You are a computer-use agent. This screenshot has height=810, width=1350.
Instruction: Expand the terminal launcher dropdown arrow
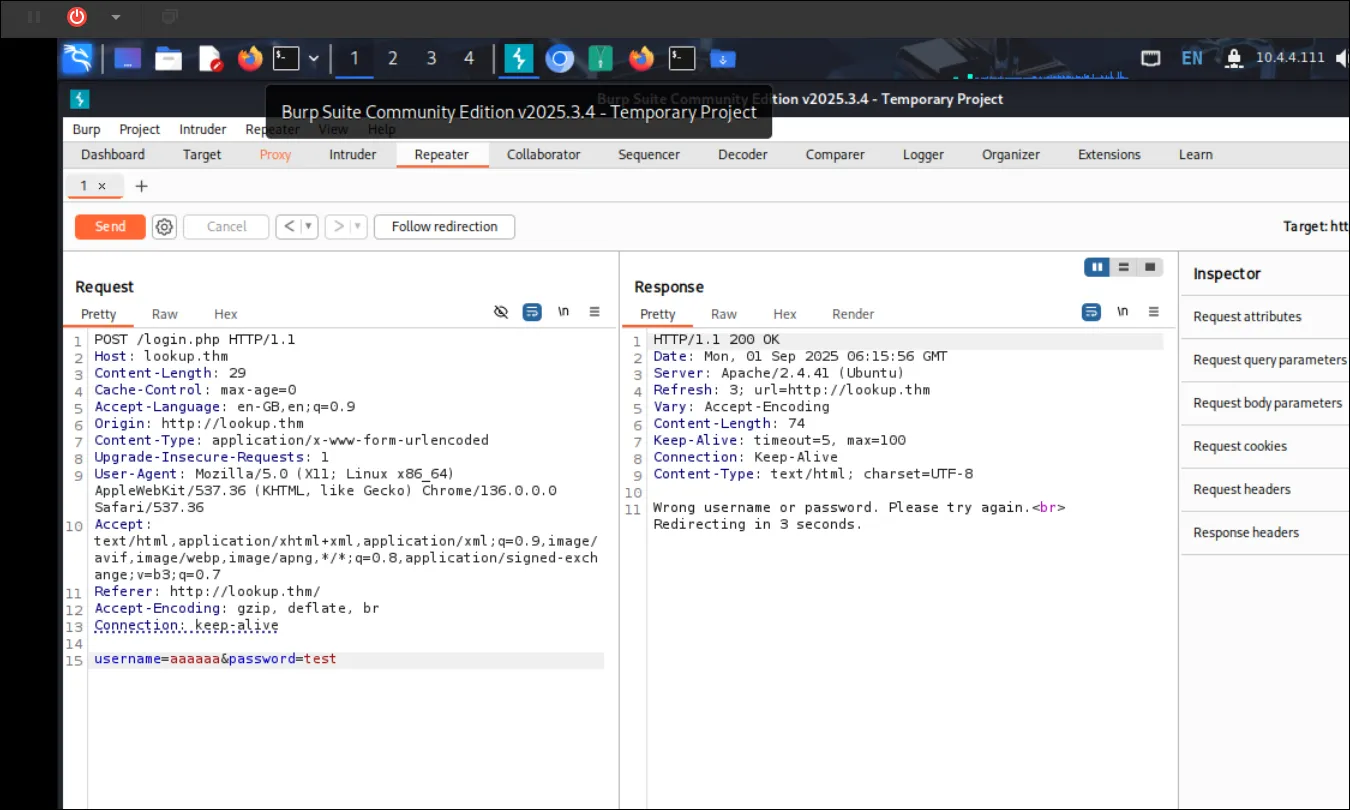(x=313, y=59)
